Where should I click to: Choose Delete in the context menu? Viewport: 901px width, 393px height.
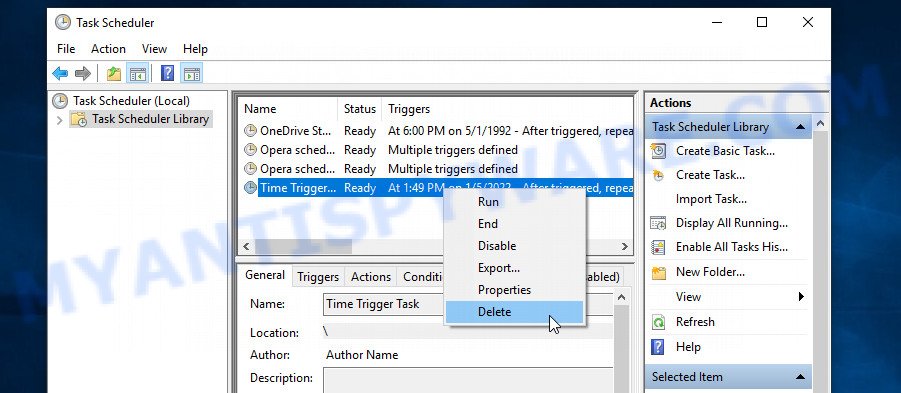[514, 311]
